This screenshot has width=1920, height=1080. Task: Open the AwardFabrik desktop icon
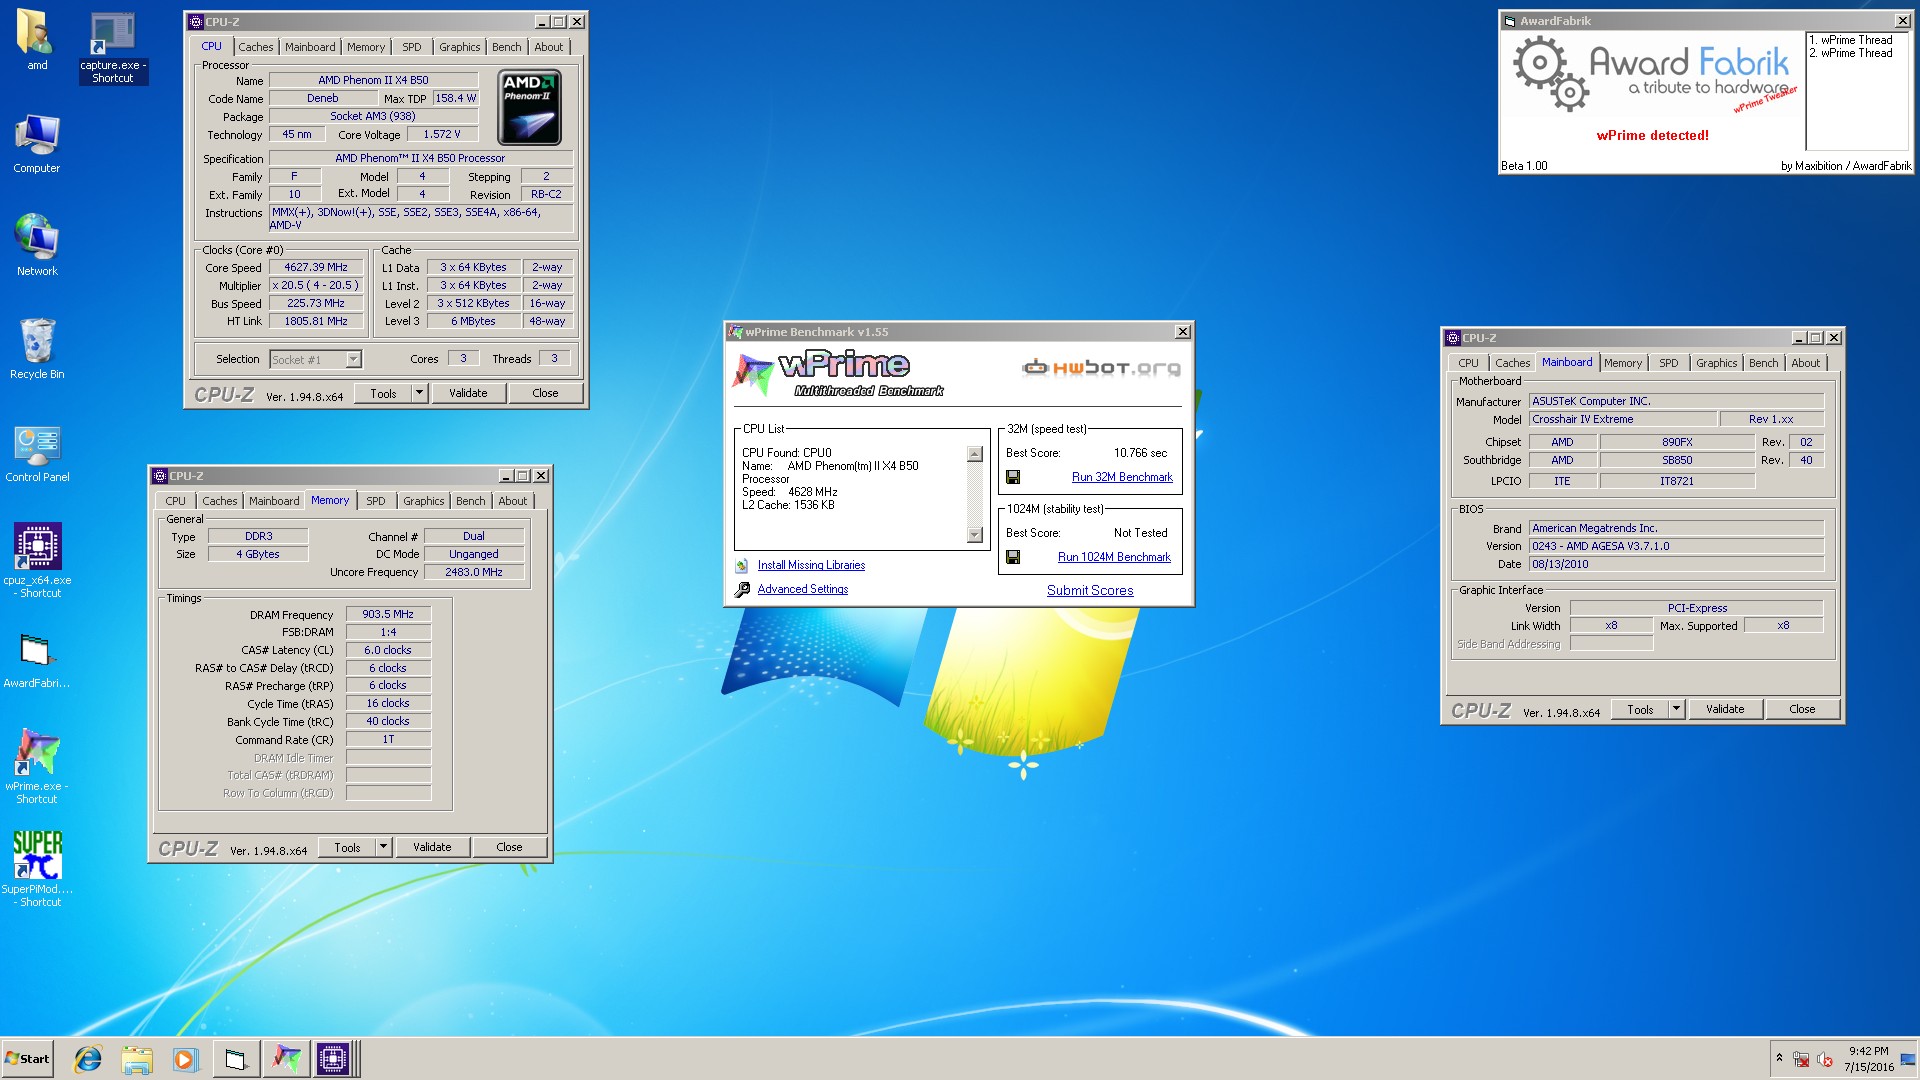(37, 660)
